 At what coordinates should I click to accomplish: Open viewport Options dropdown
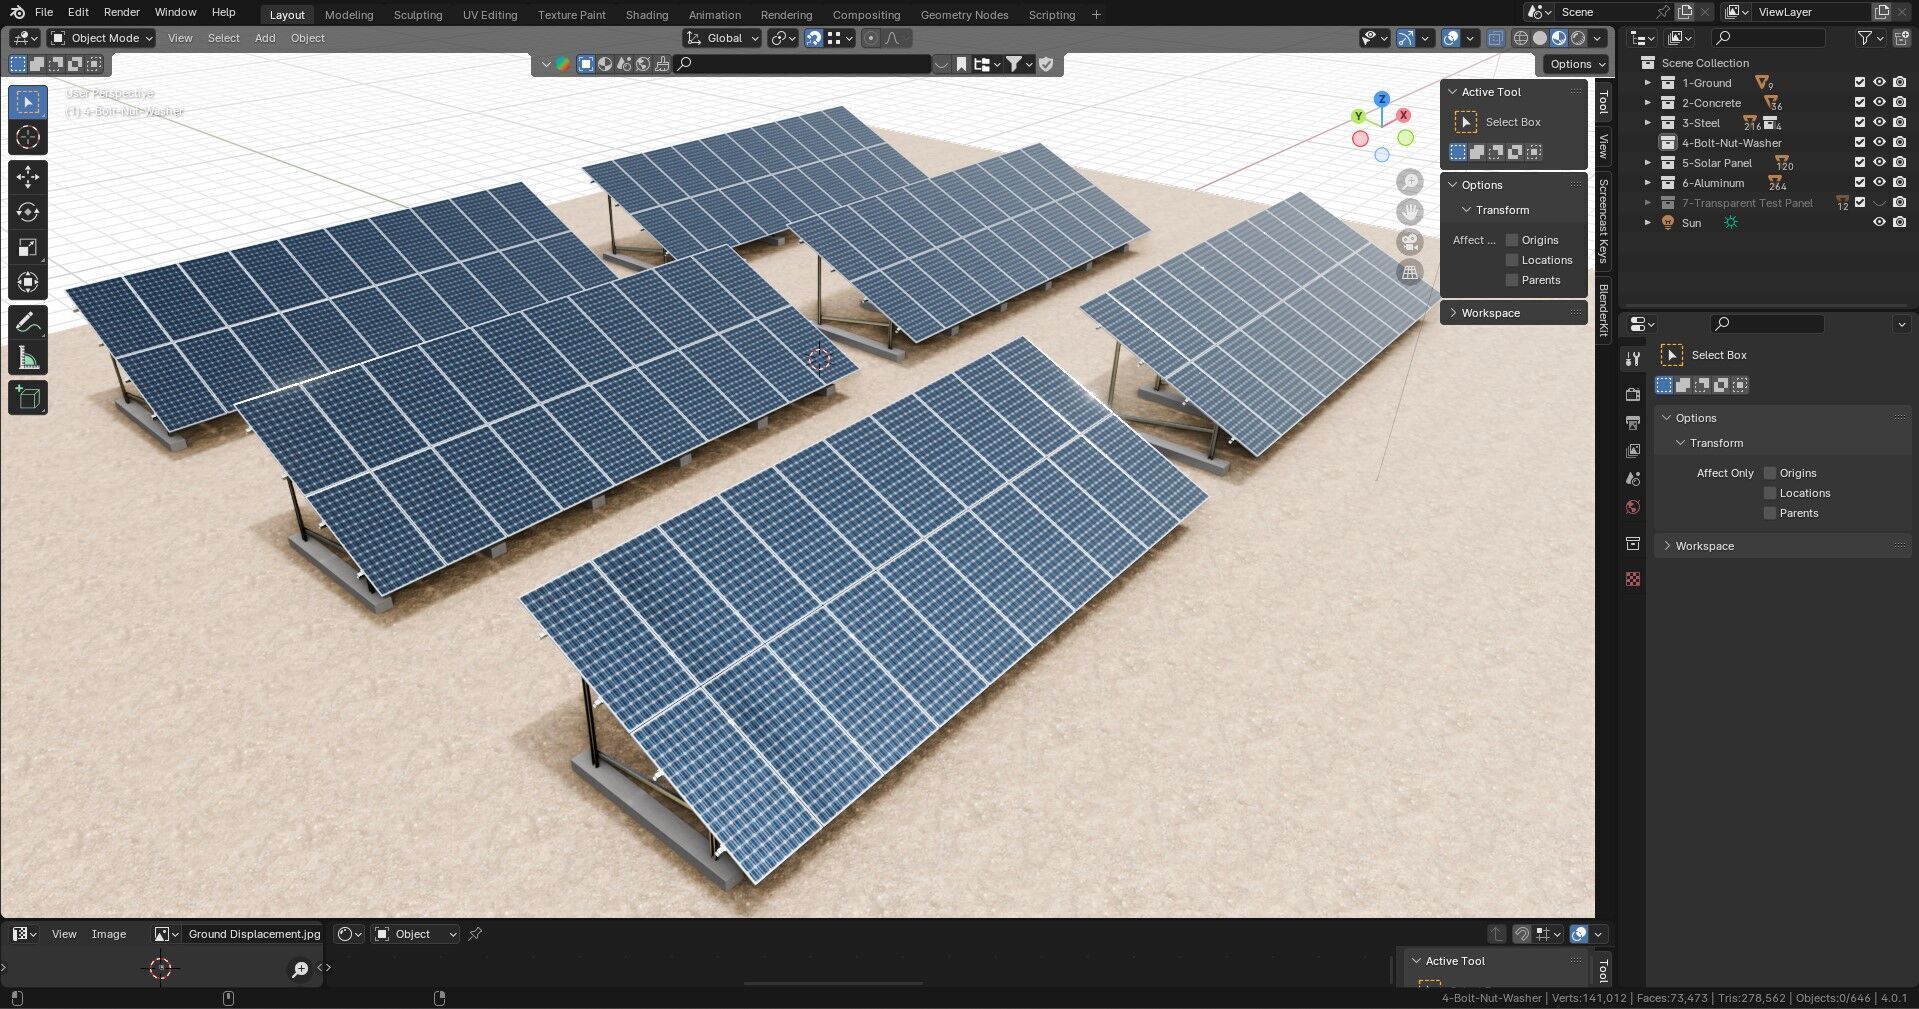[x=1578, y=64]
